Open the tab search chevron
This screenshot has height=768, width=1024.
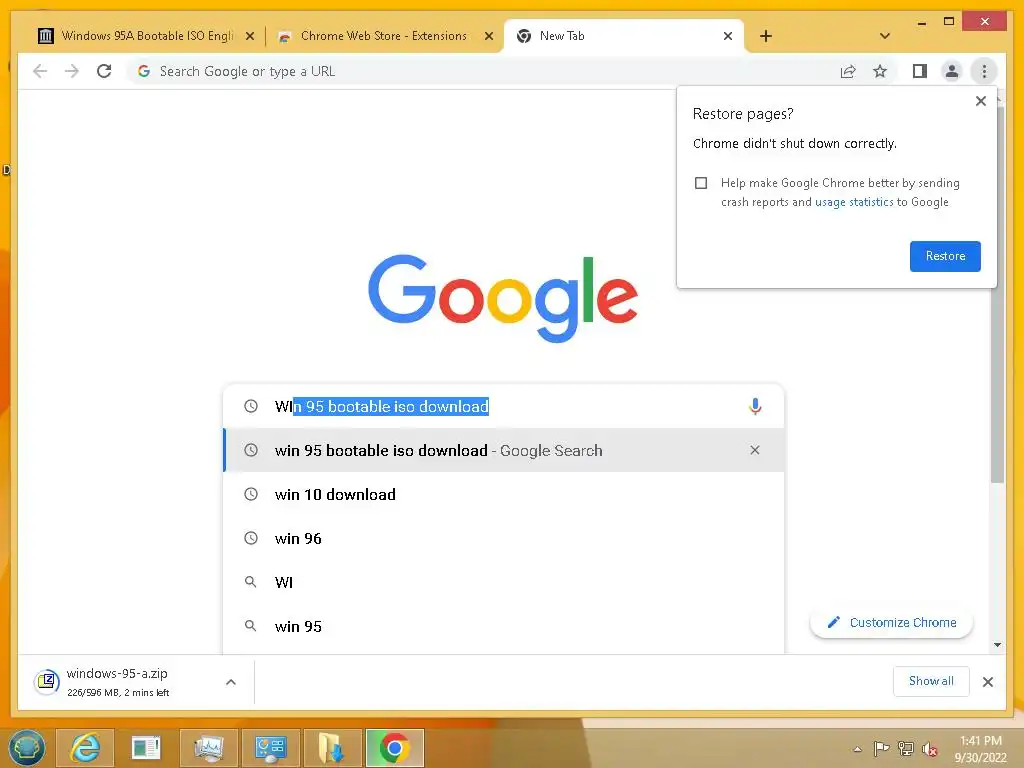885,36
